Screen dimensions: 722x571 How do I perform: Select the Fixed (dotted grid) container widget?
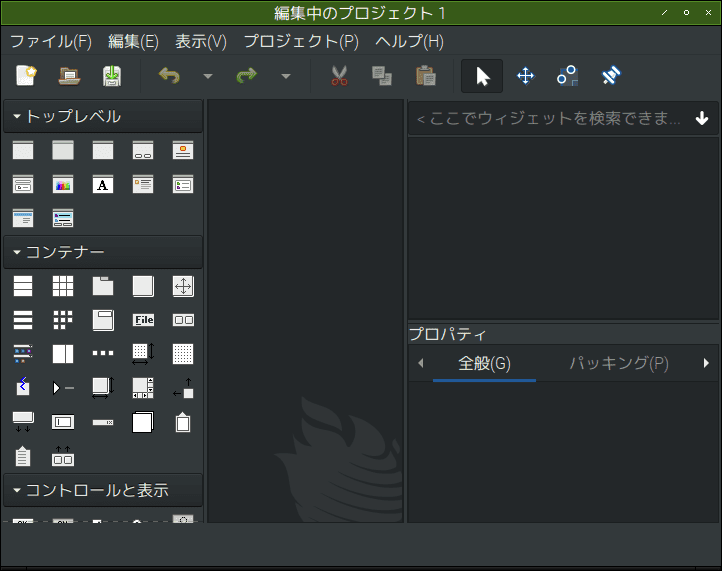pos(183,354)
